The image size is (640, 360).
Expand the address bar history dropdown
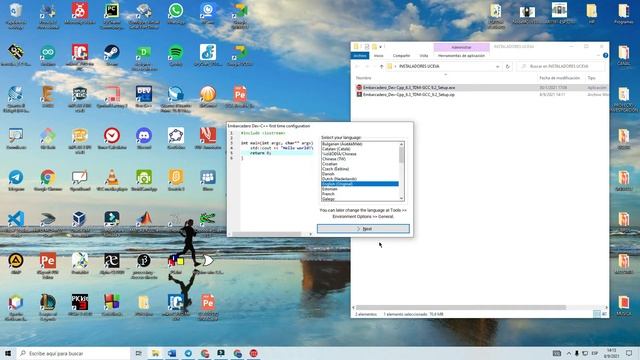(x=497, y=66)
